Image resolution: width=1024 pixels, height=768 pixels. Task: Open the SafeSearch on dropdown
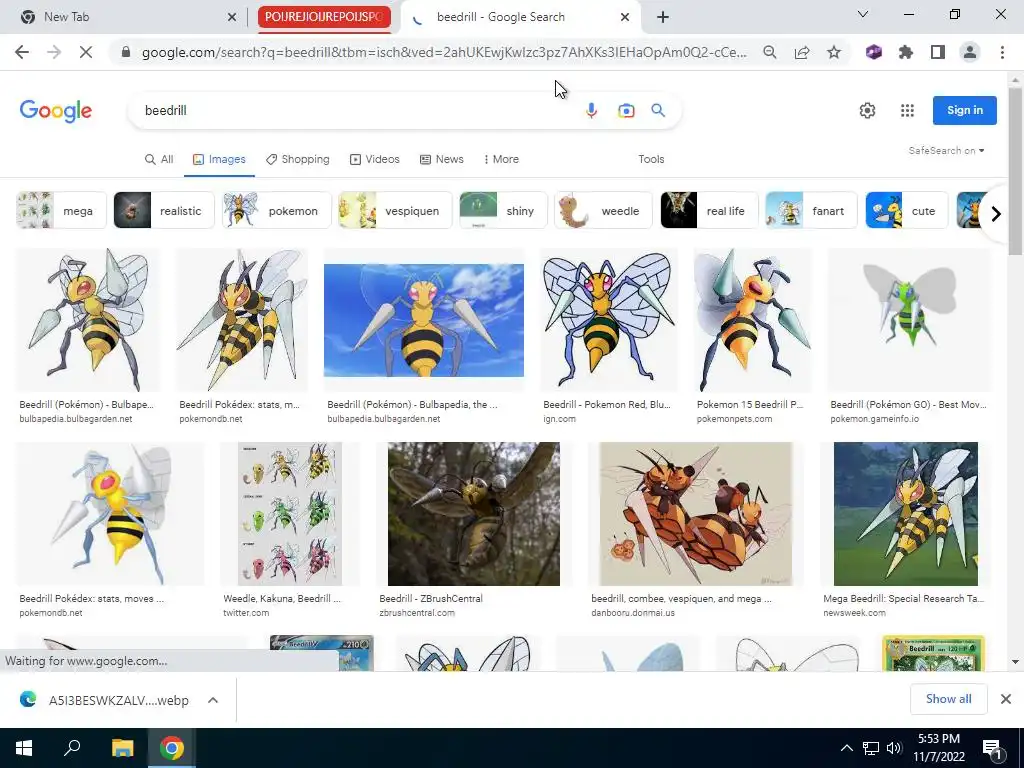pyautogui.click(x=946, y=150)
